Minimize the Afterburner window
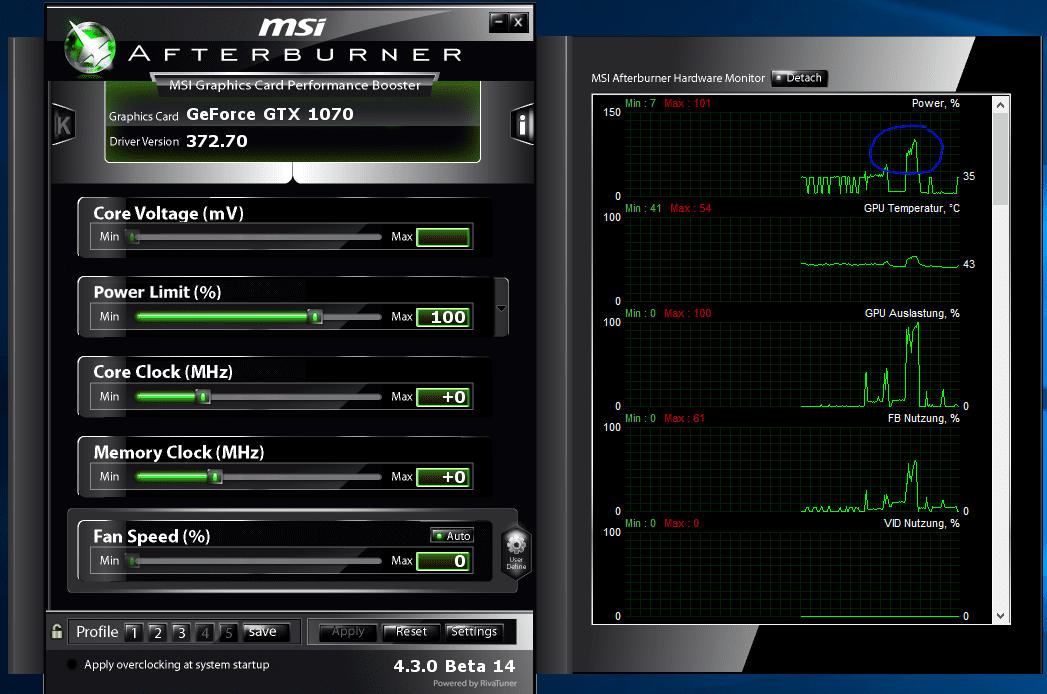The image size is (1047, 694). tap(498, 23)
